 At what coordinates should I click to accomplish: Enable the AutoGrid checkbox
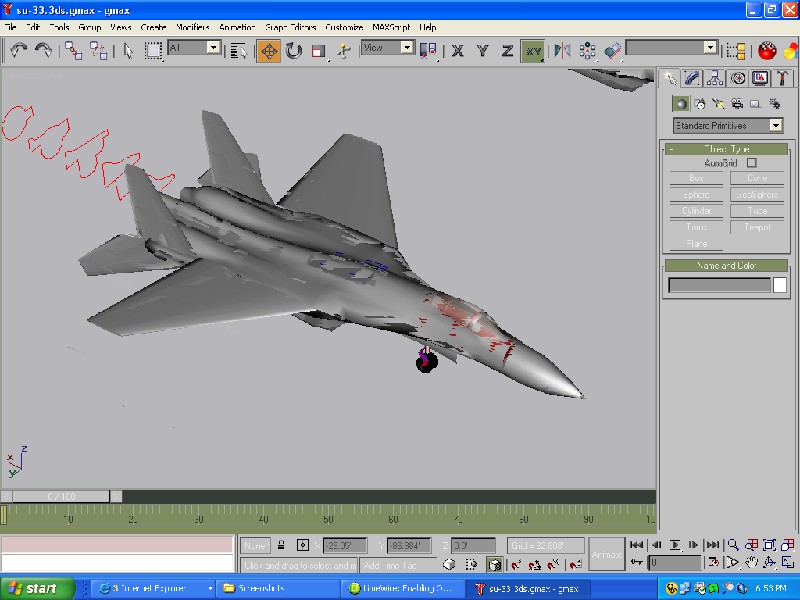click(752, 163)
